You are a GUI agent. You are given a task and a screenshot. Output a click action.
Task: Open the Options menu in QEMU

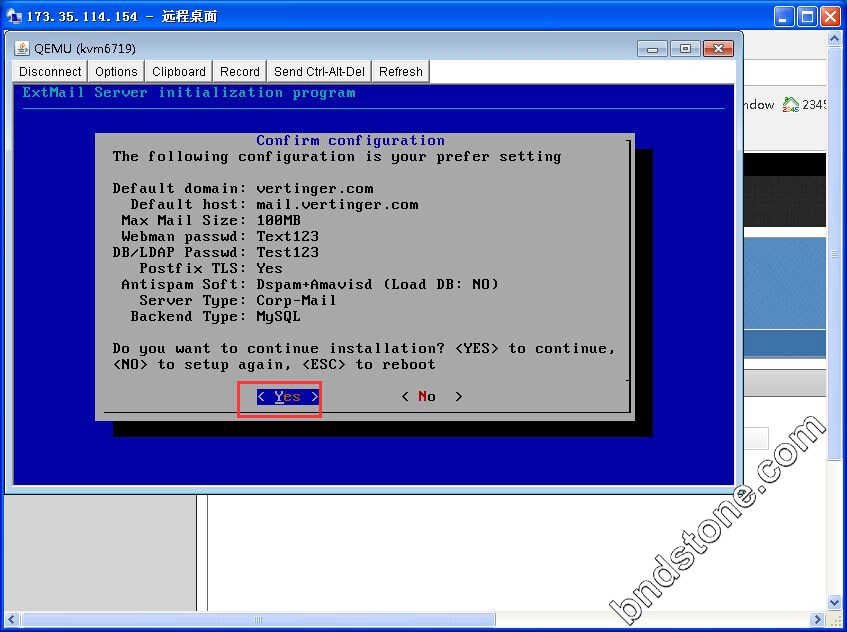point(116,71)
